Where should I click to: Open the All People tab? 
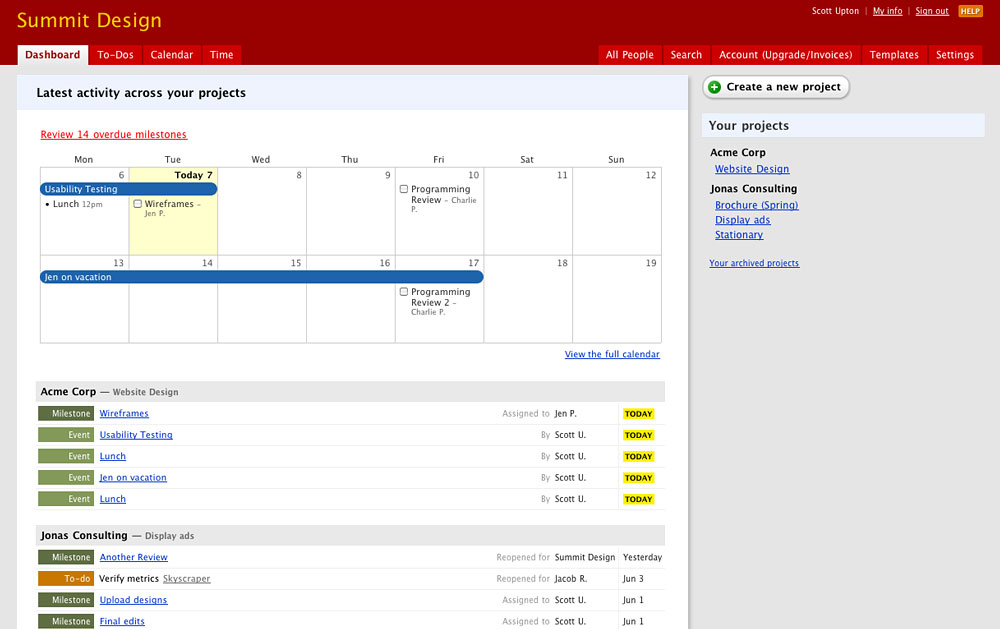[629, 55]
